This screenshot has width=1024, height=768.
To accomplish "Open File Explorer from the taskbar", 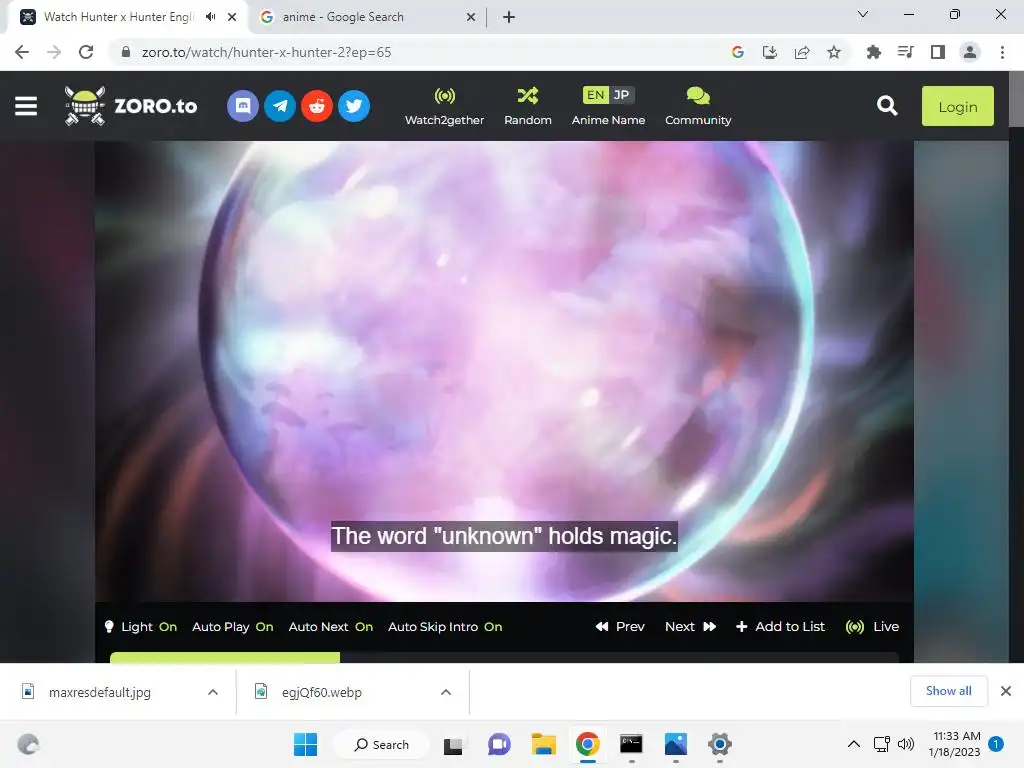I will (543, 744).
